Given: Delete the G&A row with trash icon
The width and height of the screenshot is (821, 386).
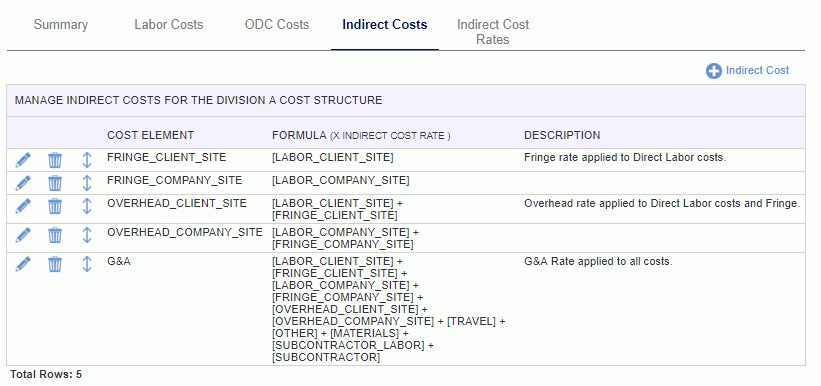Looking at the screenshot, I should 55,264.
